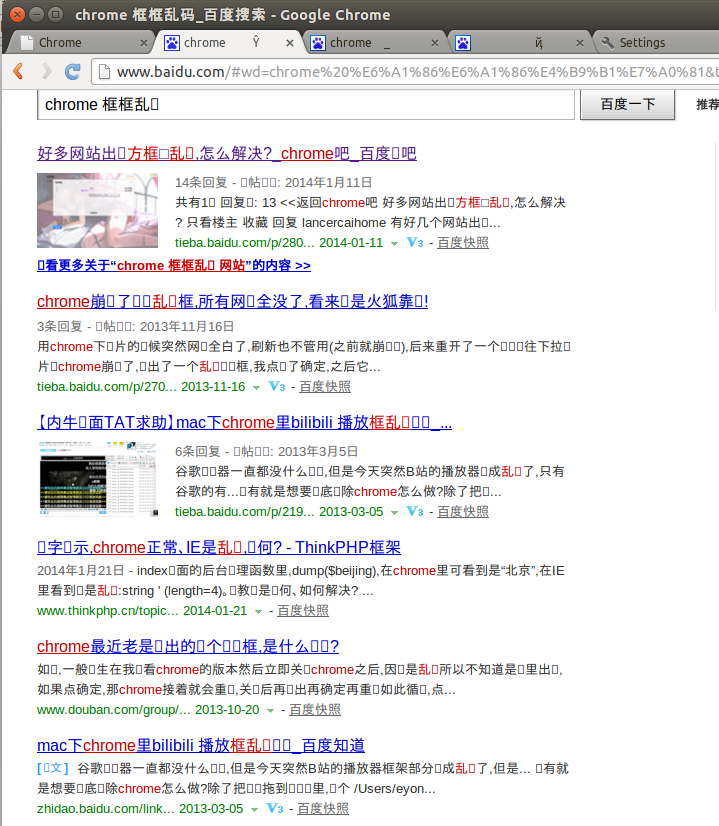Expand dropdown arrow after zhidao 2013-03-05 result
719x826 pixels.
click(254, 810)
